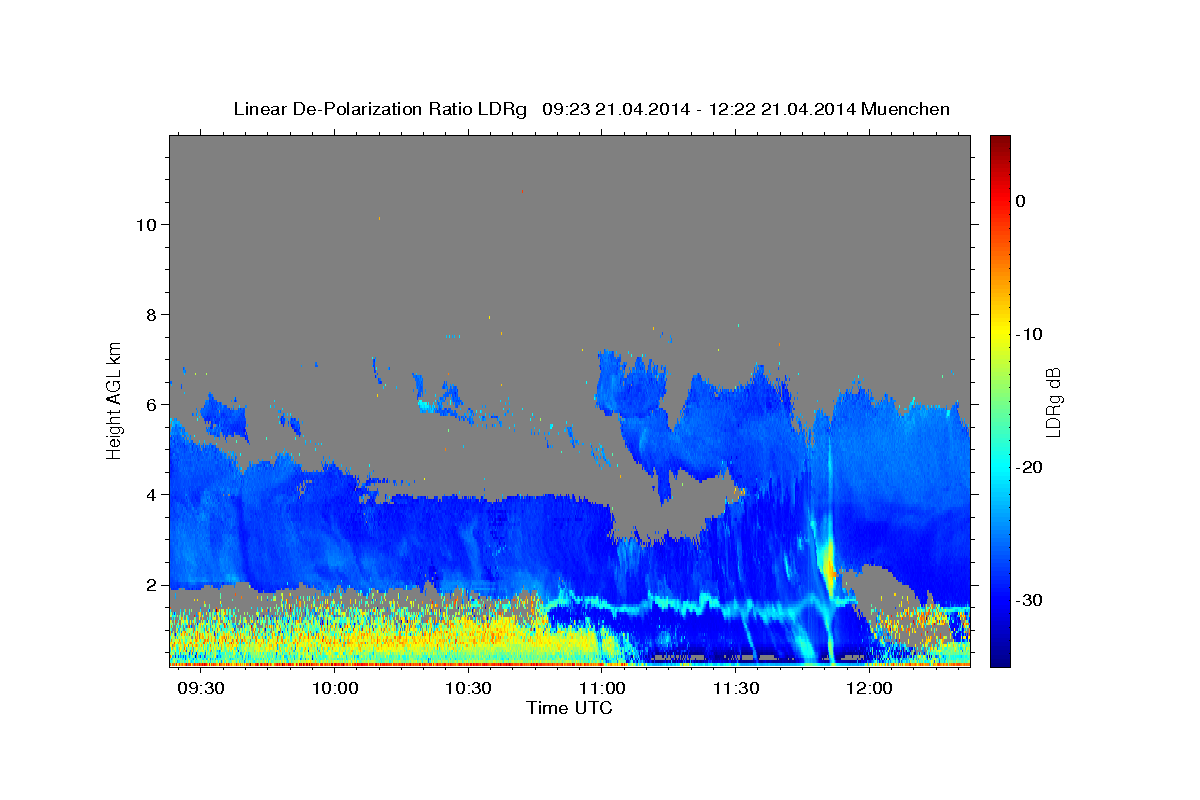Image resolution: width=1200 pixels, height=800 pixels.
Task: Click the height tick label '10'
Action: pyautogui.click(x=146, y=224)
